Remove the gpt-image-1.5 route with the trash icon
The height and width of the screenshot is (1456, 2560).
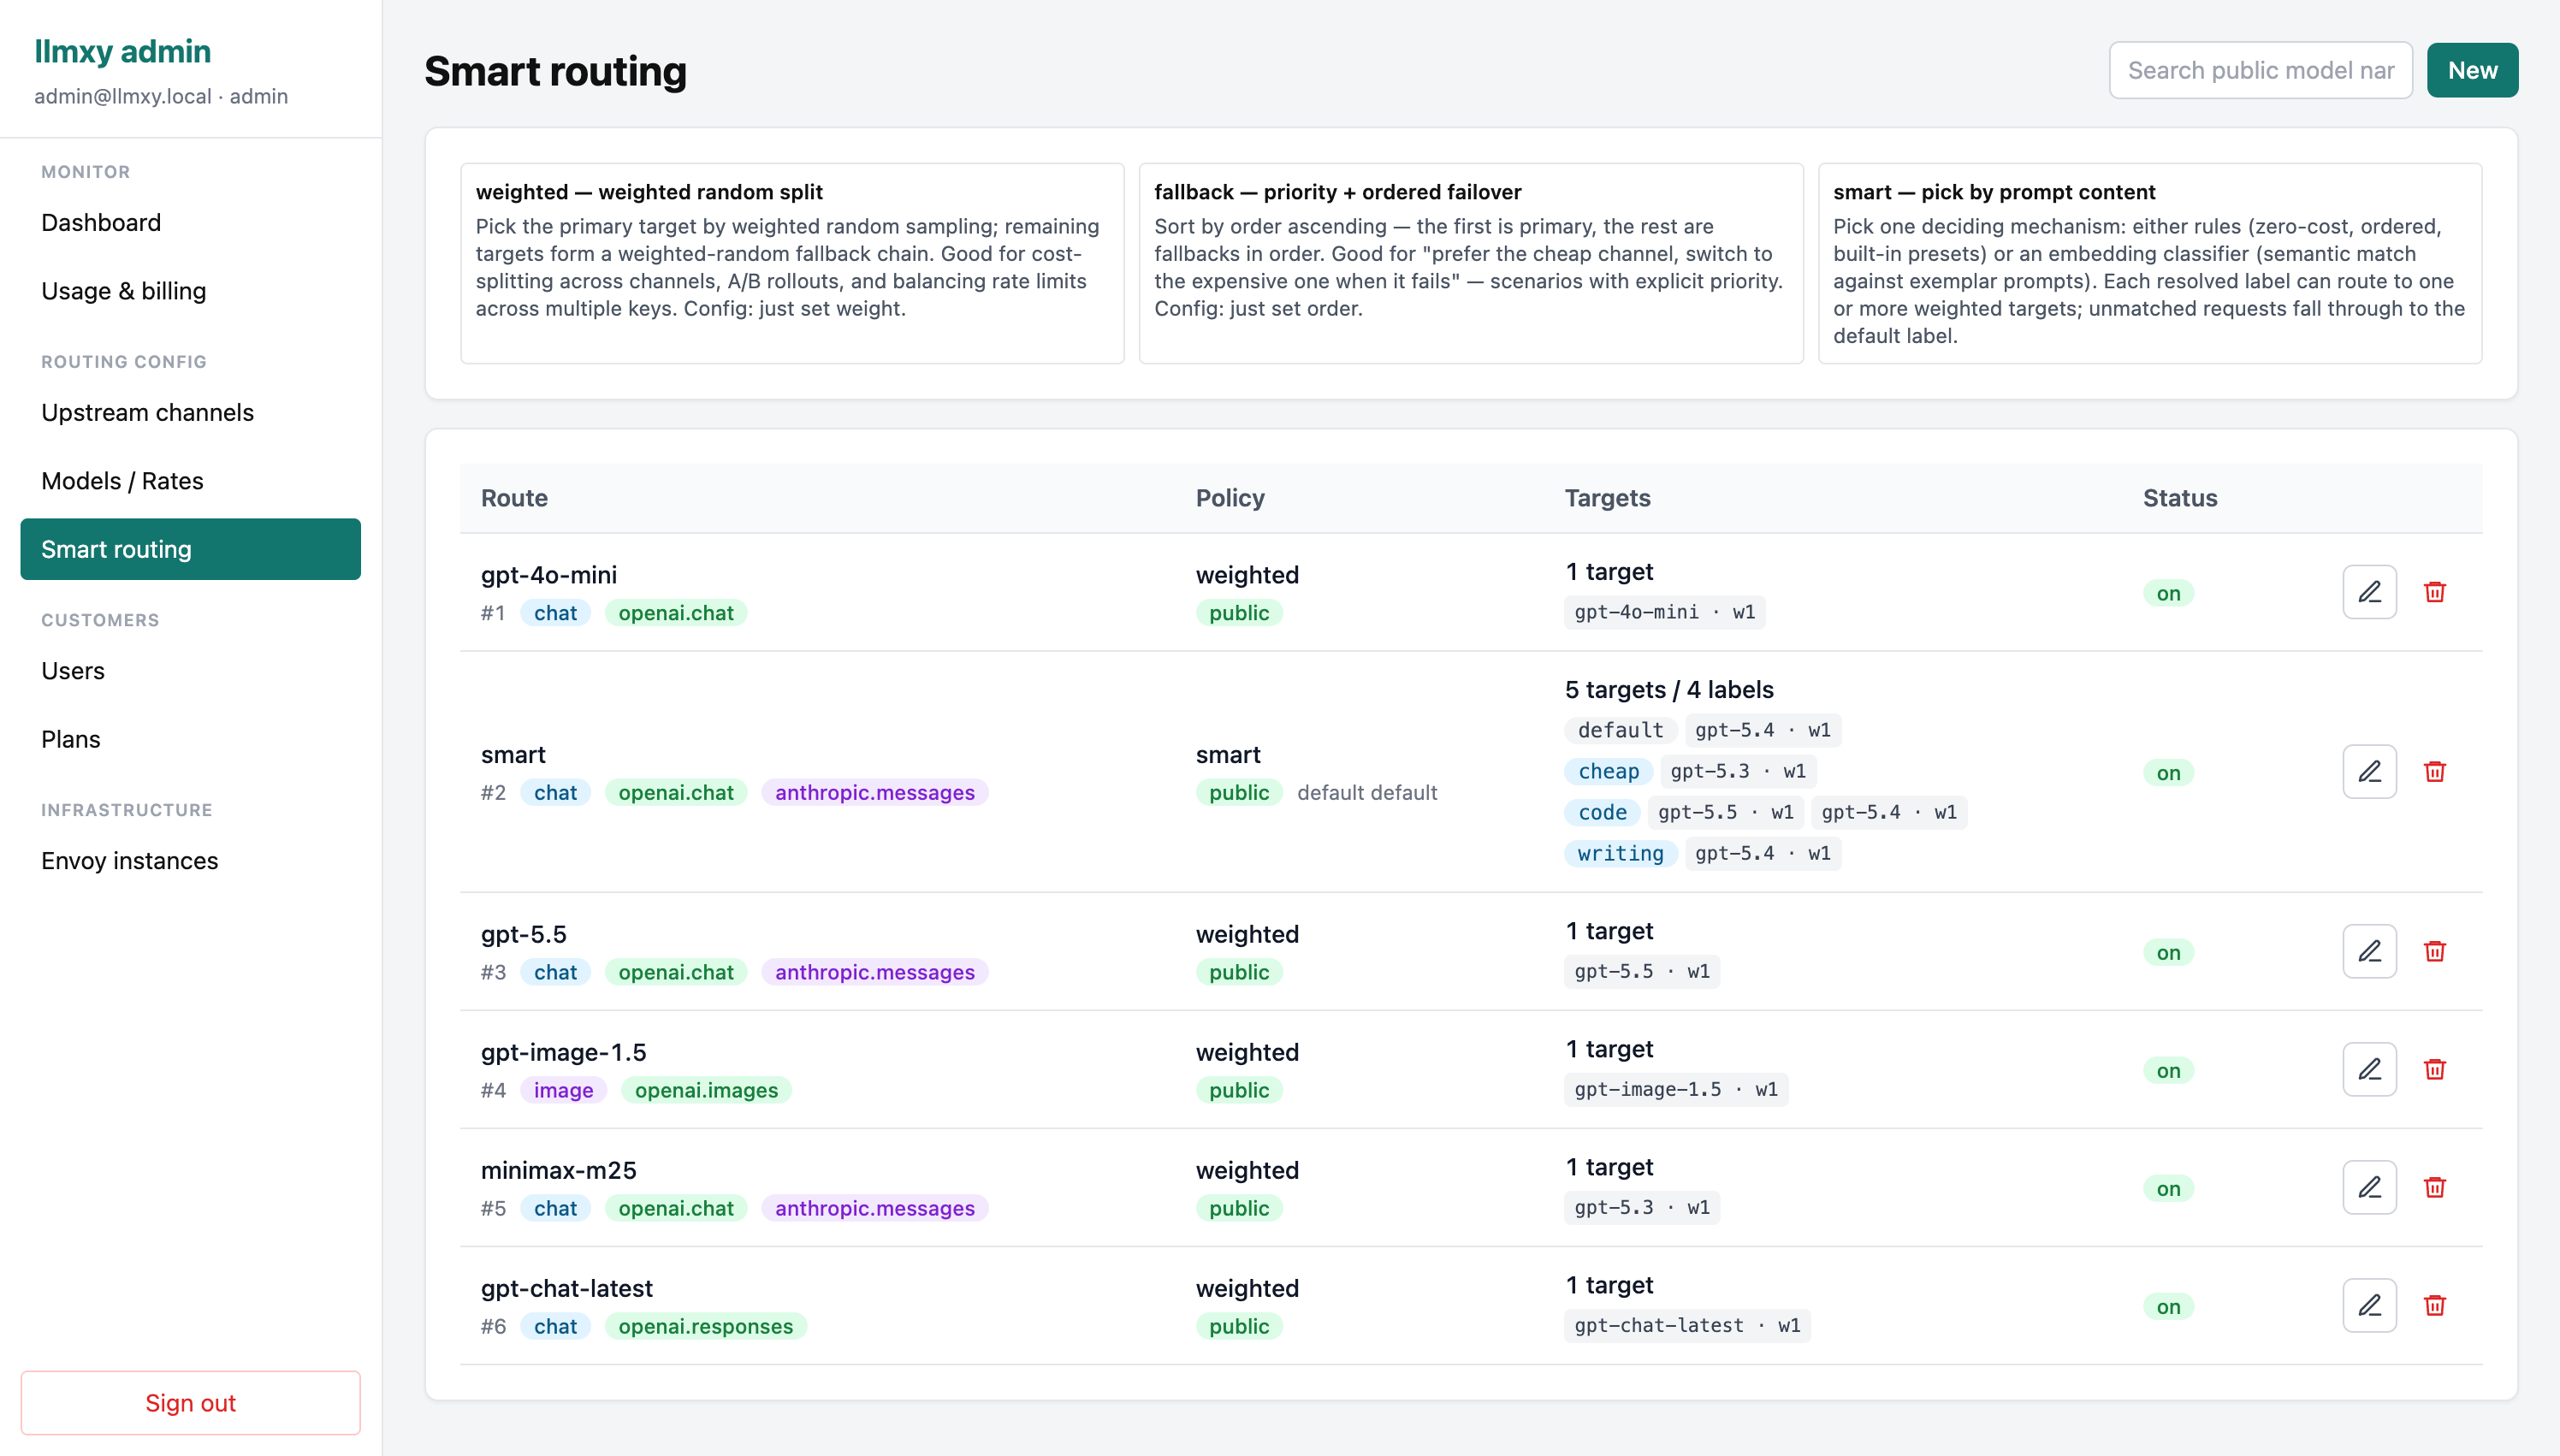[x=2435, y=1069]
